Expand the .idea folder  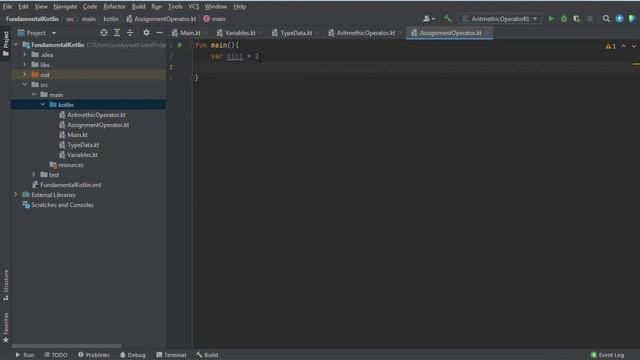[24, 54]
